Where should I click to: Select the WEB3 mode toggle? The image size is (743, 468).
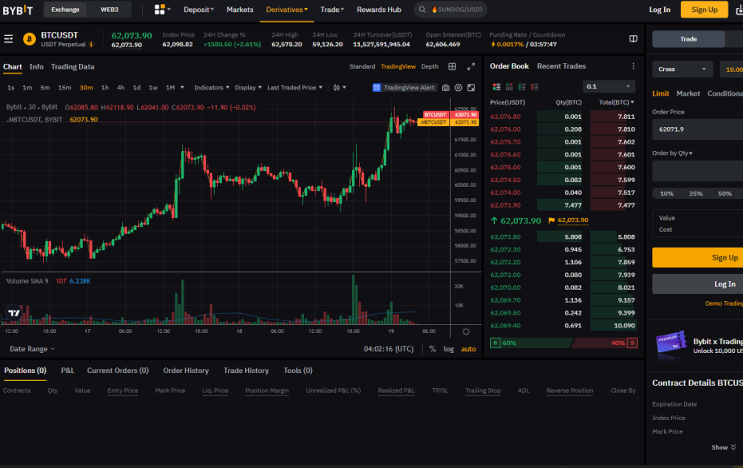pos(109,9)
